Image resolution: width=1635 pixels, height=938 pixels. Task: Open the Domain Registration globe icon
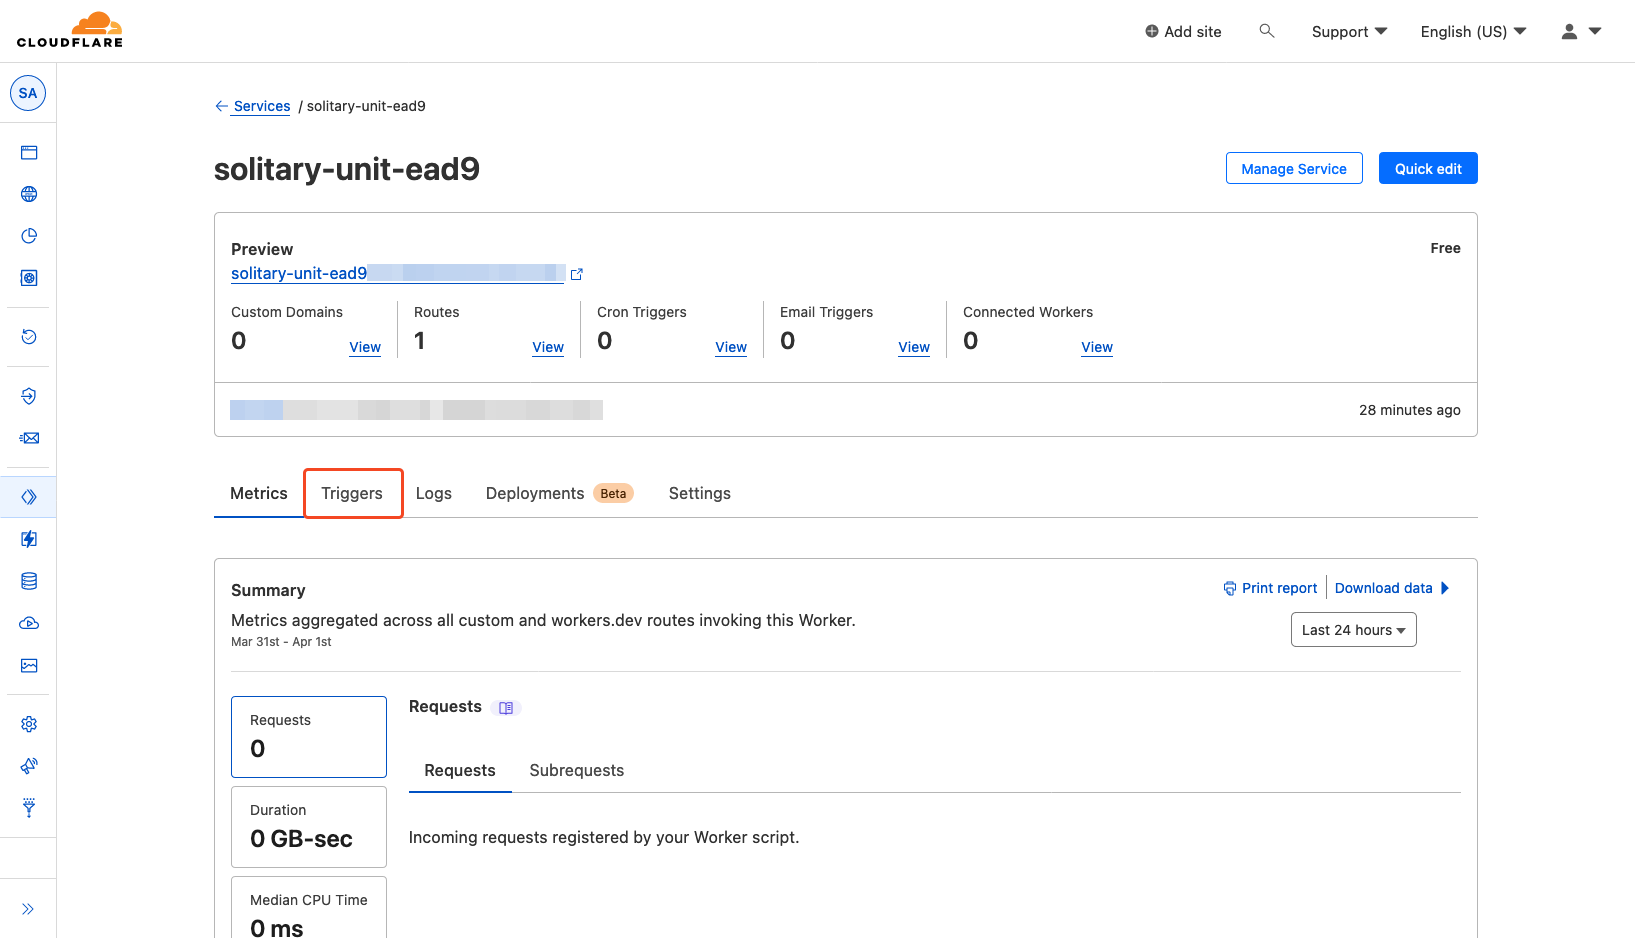pyautogui.click(x=28, y=194)
